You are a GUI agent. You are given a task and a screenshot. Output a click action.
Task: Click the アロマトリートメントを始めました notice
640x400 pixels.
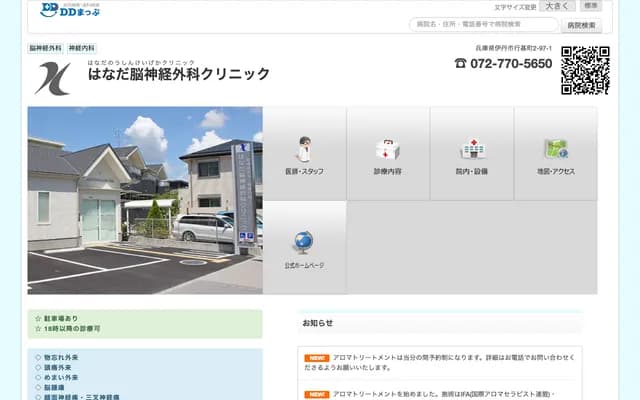443,394
